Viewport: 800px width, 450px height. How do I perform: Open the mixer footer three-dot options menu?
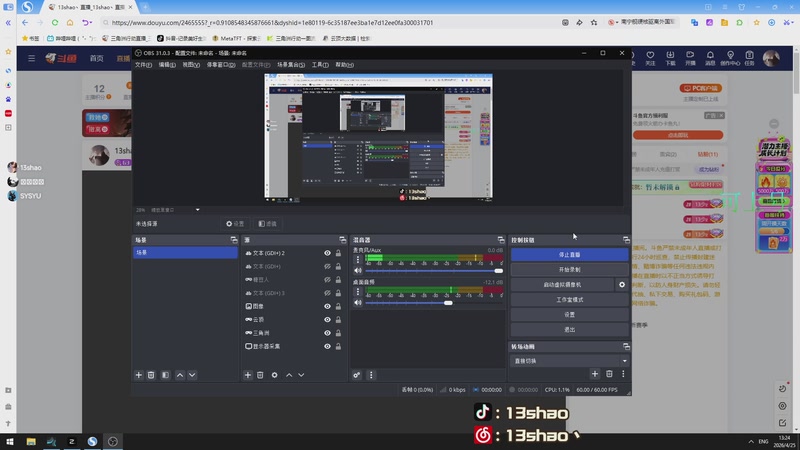[371, 375]
